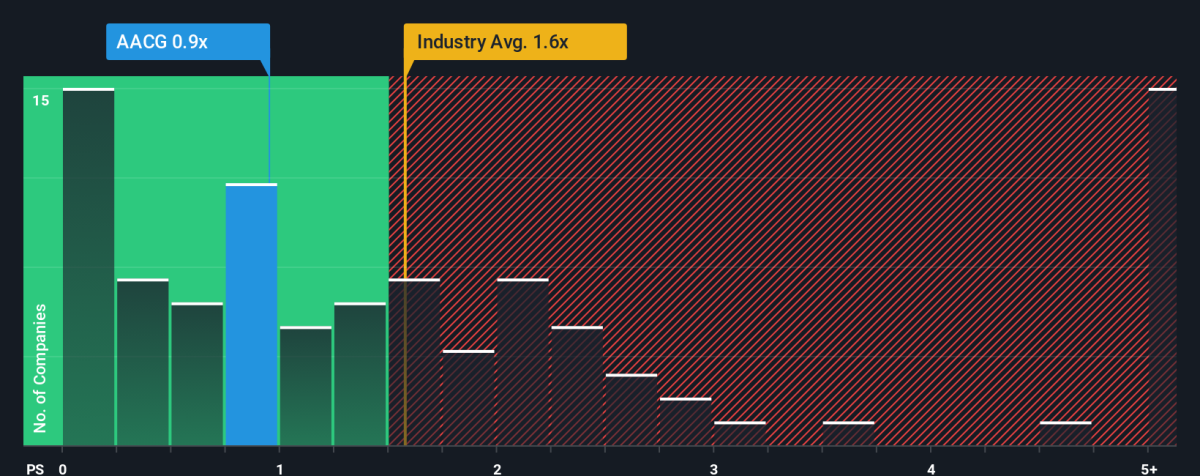Click the bar between PS 2.25 and 2.5

point(577,386)
